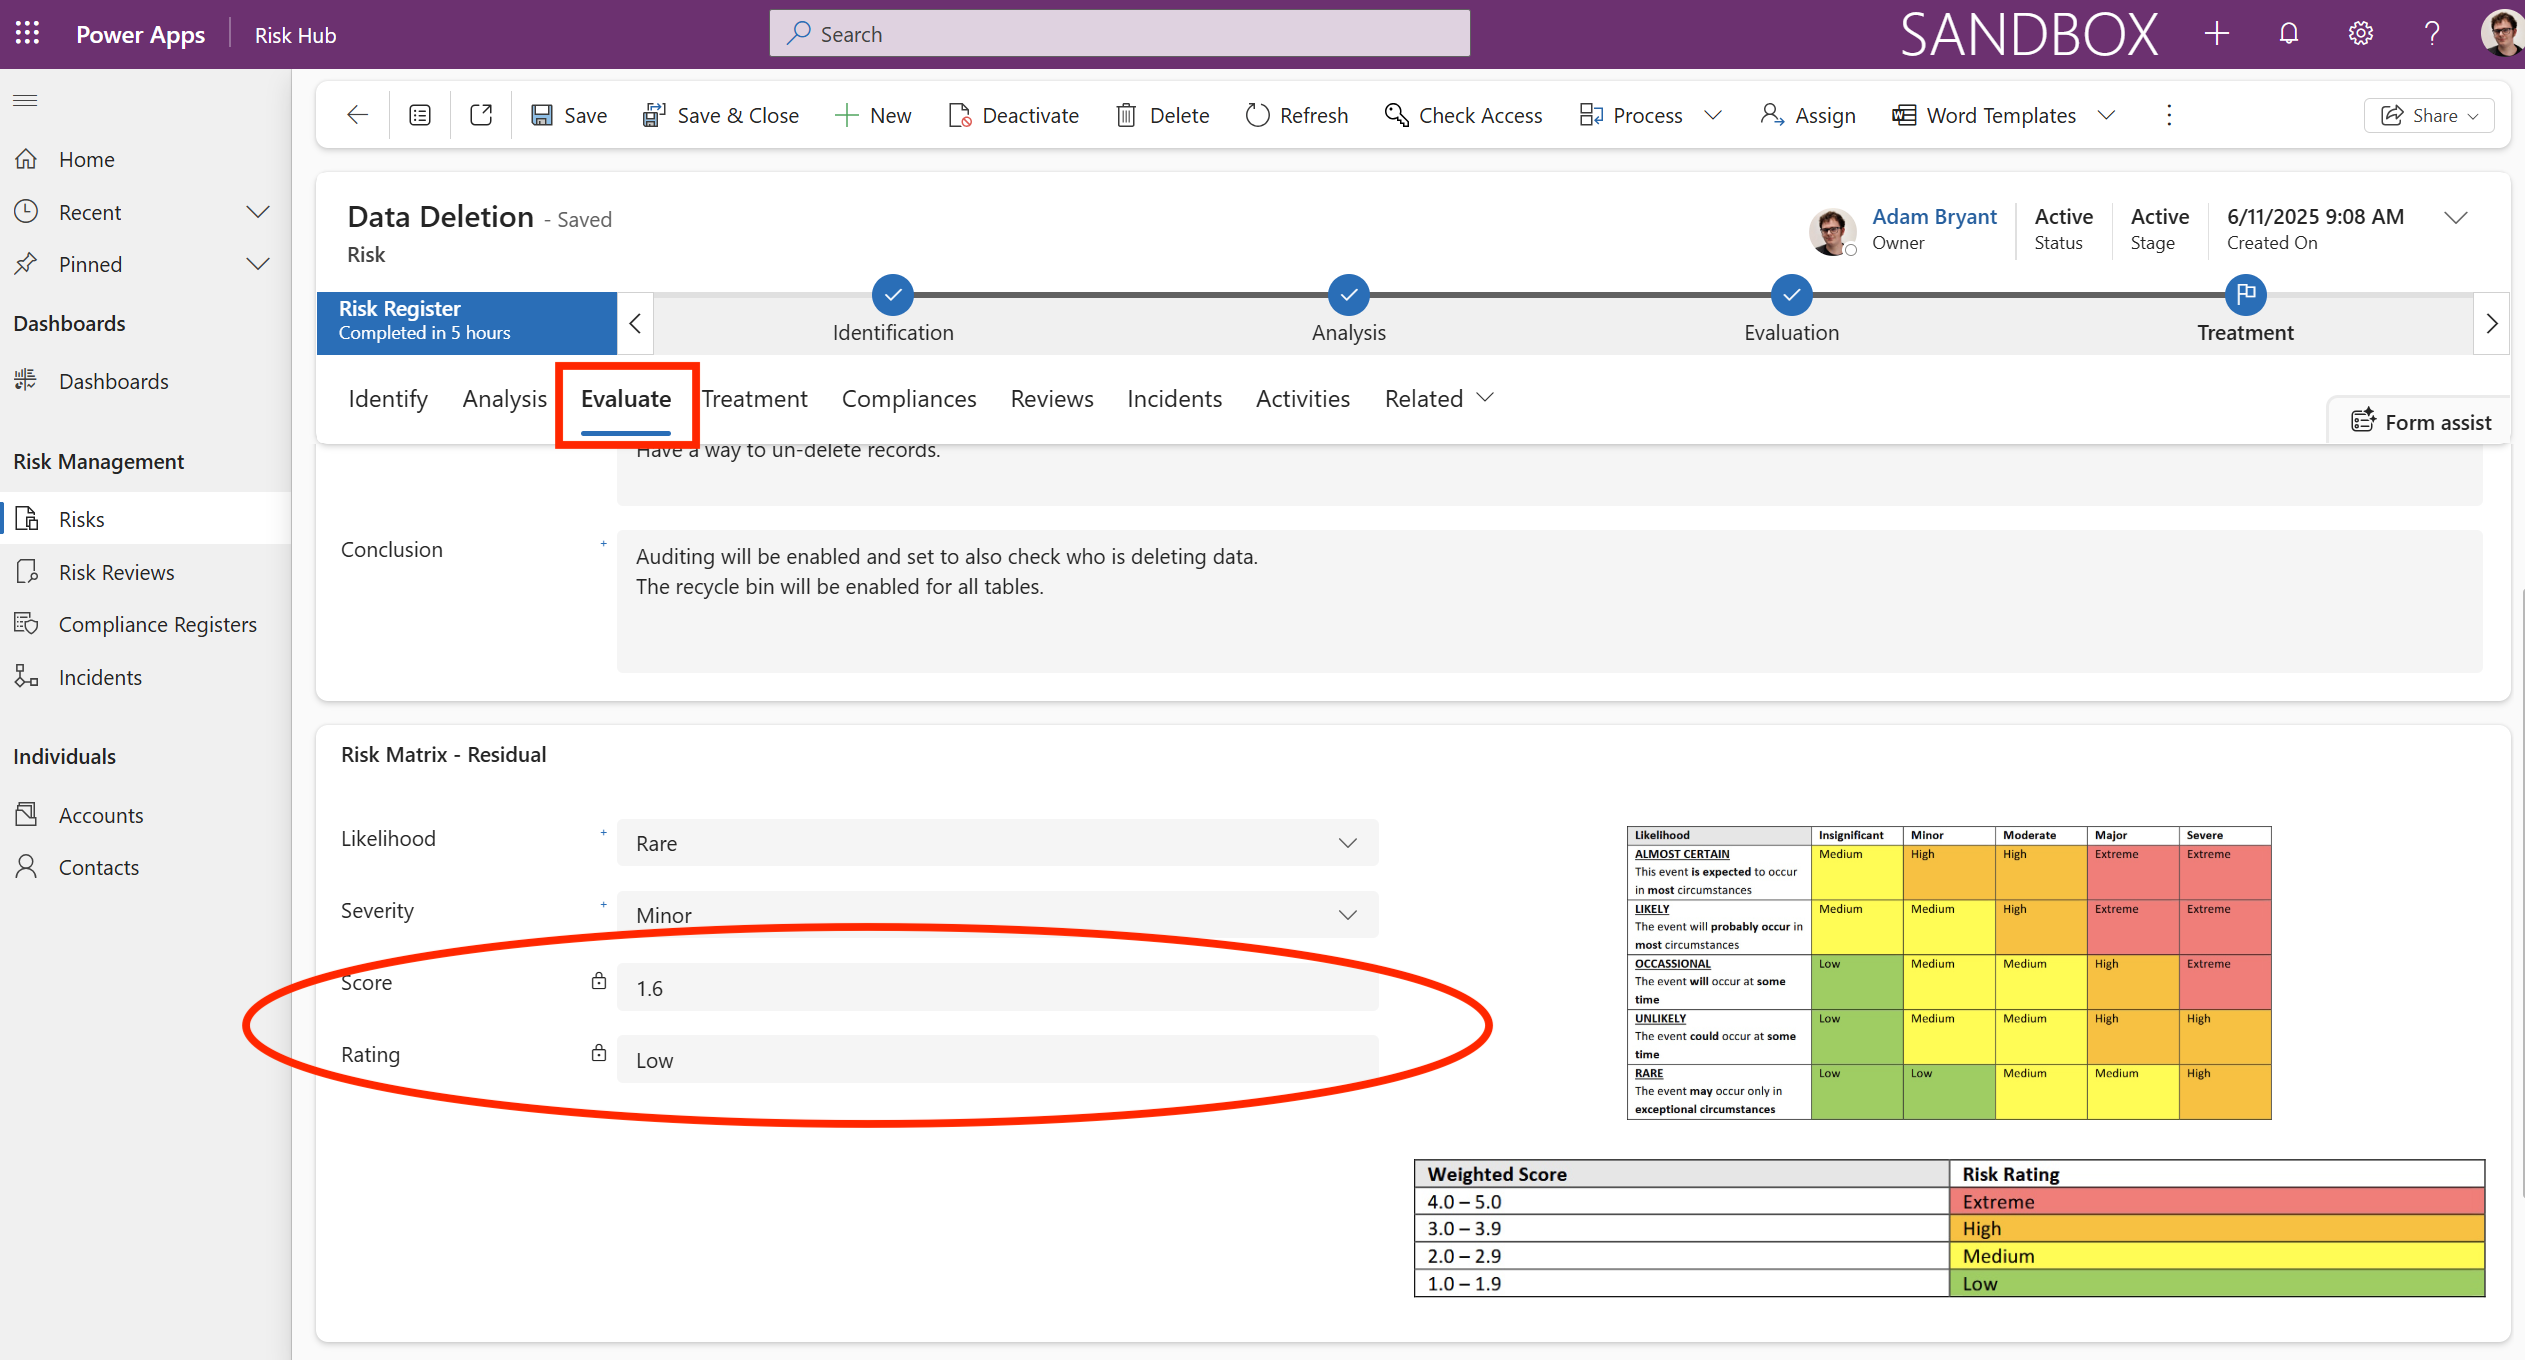
Task: Click the Delete trash icon
Action: click(1126, 115)
